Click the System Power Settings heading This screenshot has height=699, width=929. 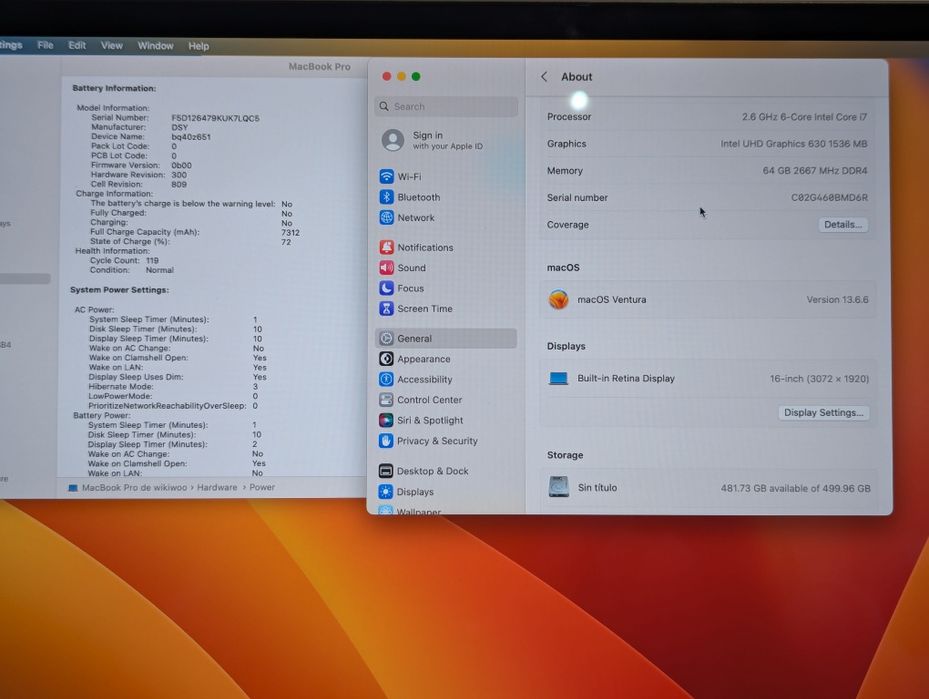pos(120,290)
